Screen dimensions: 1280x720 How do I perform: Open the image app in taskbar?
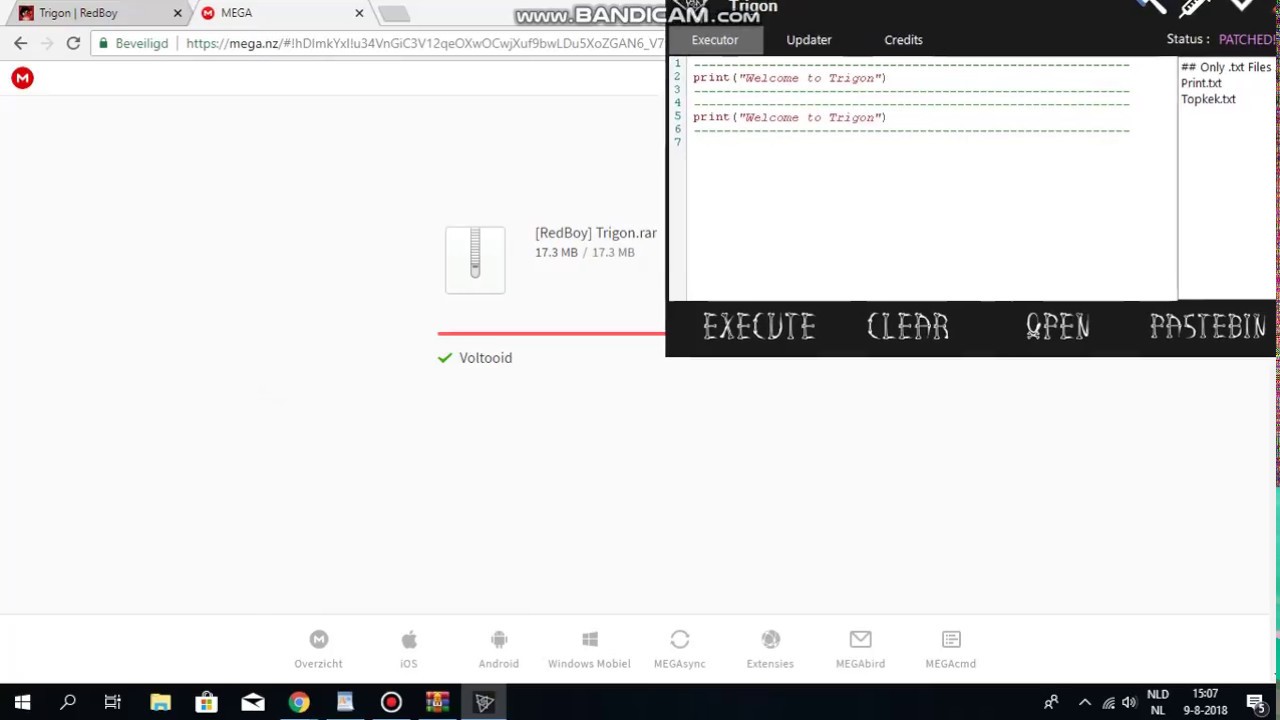pos(345,702)
